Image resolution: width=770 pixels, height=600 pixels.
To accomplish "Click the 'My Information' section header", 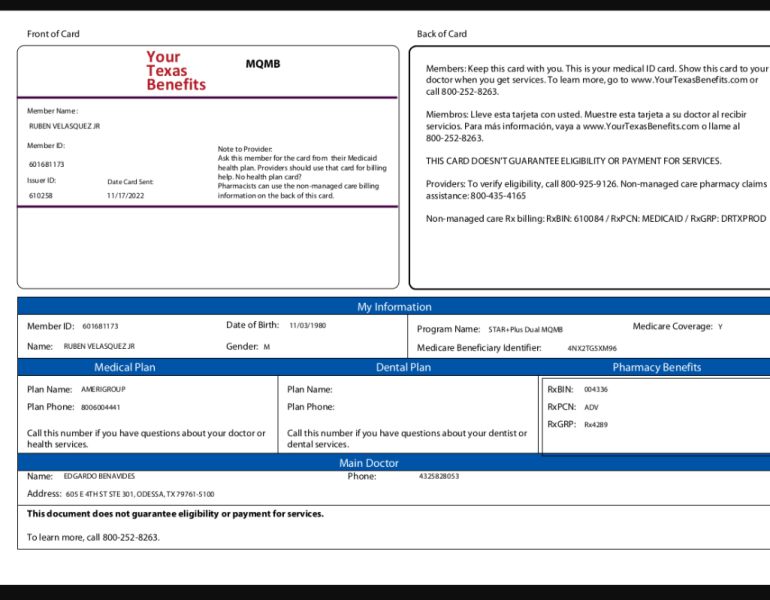I will pyautogui.click(x=394, y=307).
